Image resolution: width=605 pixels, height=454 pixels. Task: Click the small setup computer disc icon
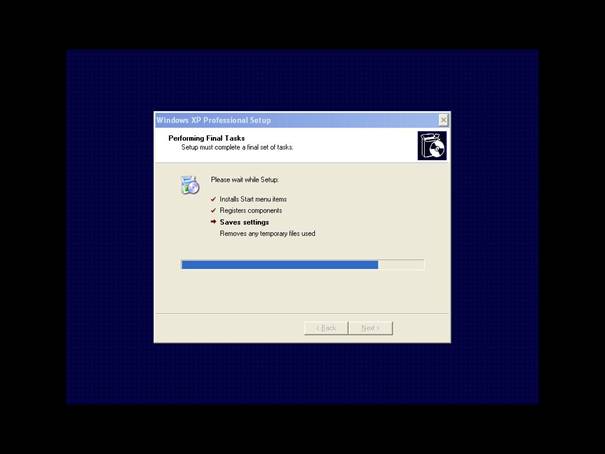(x=189, y=185)
